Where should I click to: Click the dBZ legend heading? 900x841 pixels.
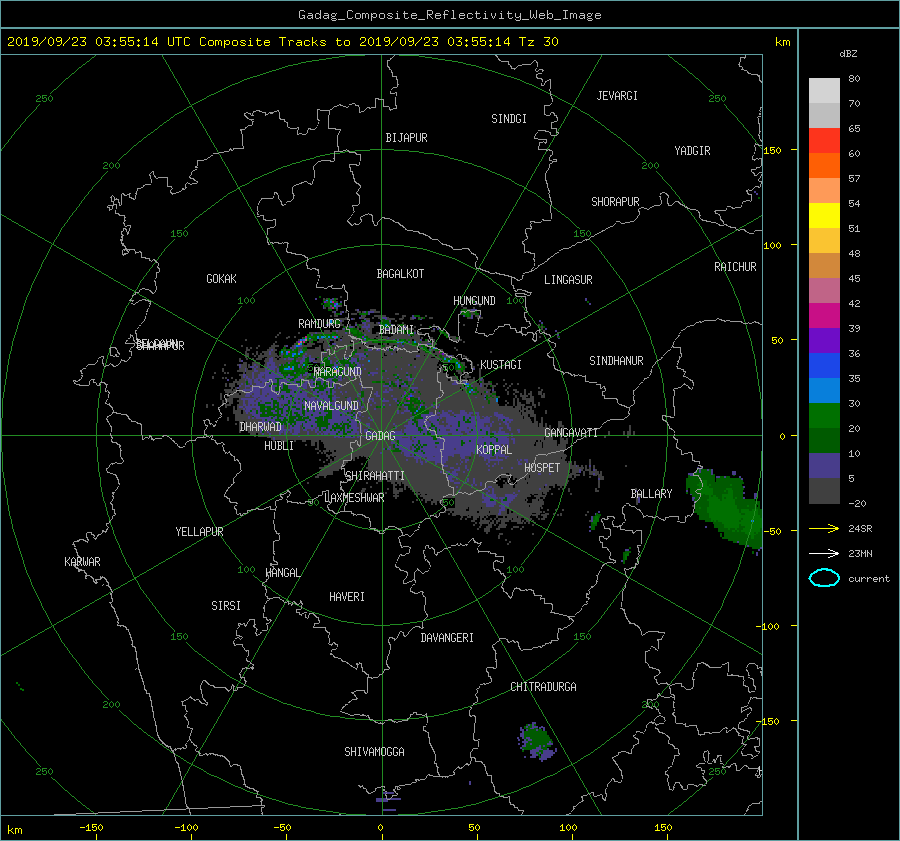(x=848, y=53)
